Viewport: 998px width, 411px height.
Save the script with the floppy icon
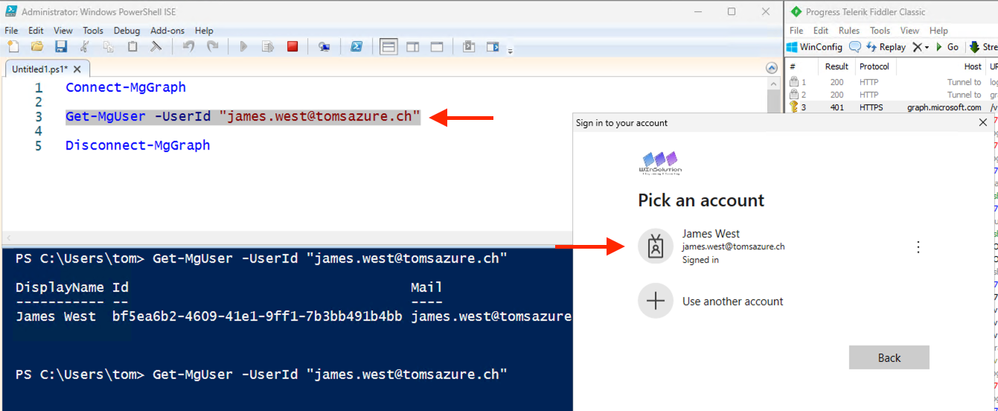[x=60, y=46]
